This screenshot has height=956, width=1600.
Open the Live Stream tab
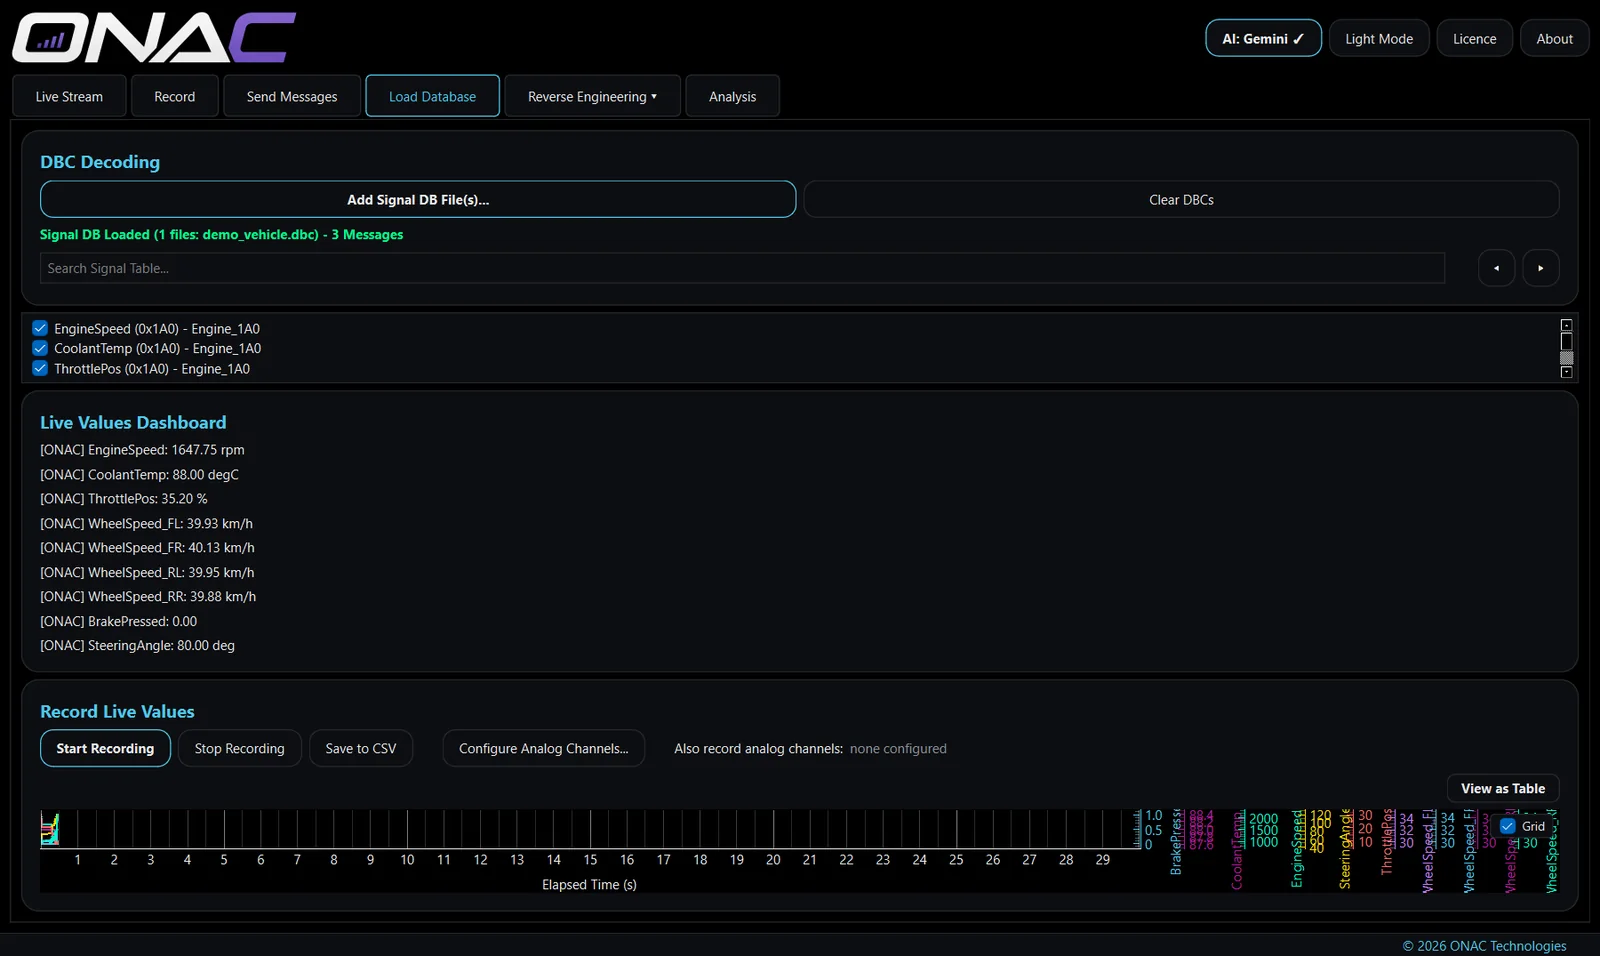point(69,96)
